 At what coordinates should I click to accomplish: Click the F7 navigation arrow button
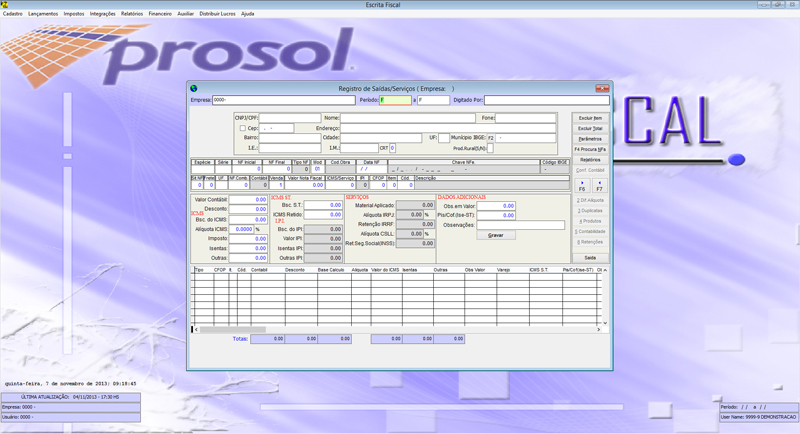pos(599,186)
